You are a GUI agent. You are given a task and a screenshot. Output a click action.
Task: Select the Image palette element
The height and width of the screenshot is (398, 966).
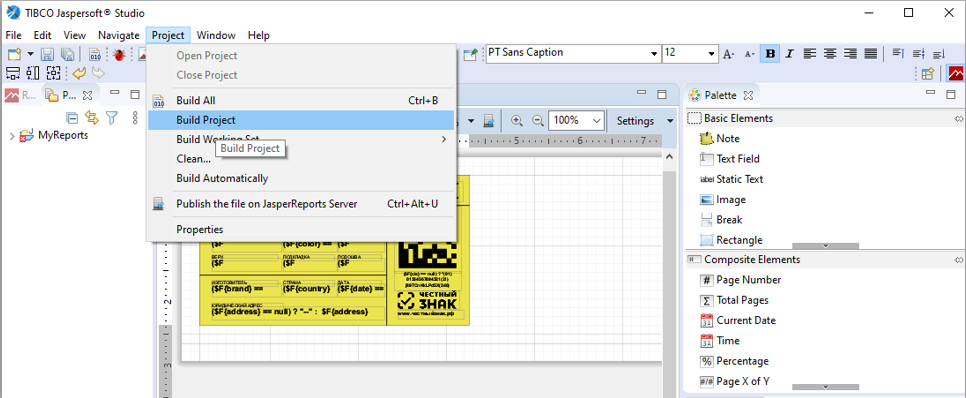click(x=723, y=200)
